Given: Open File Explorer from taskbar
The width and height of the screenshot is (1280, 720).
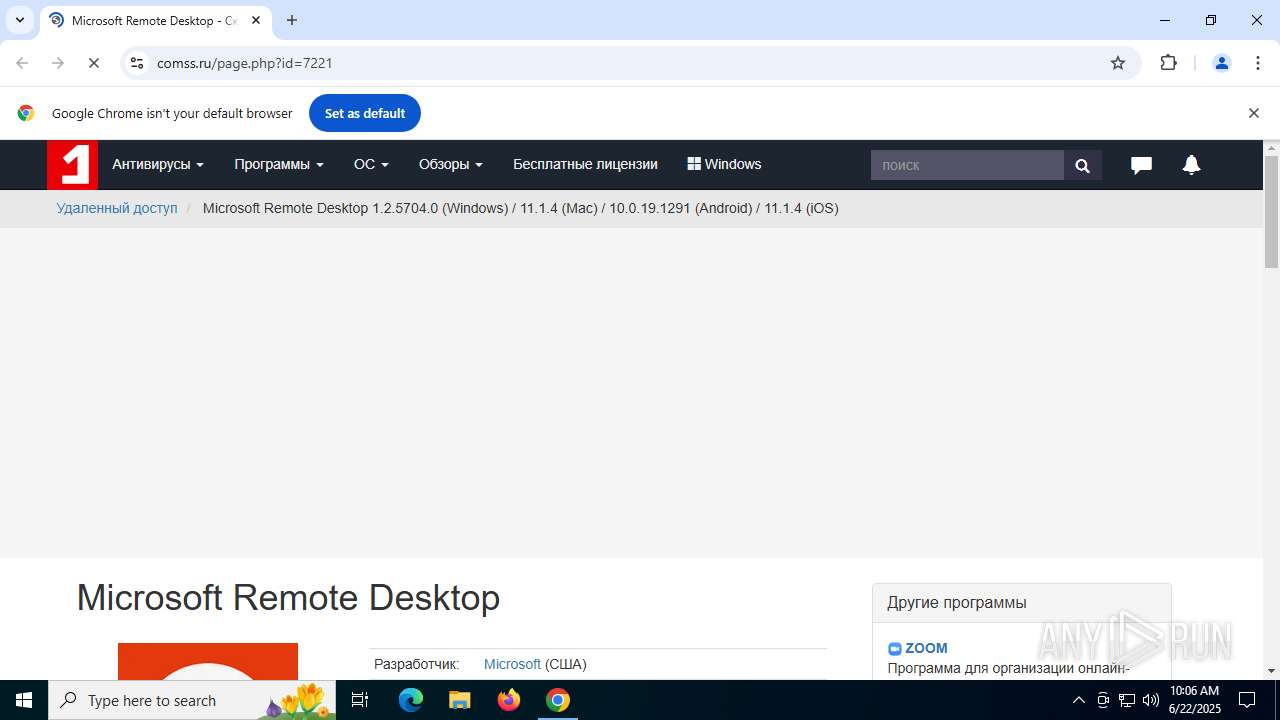Looking at the screenshot, I should point(460,700).
